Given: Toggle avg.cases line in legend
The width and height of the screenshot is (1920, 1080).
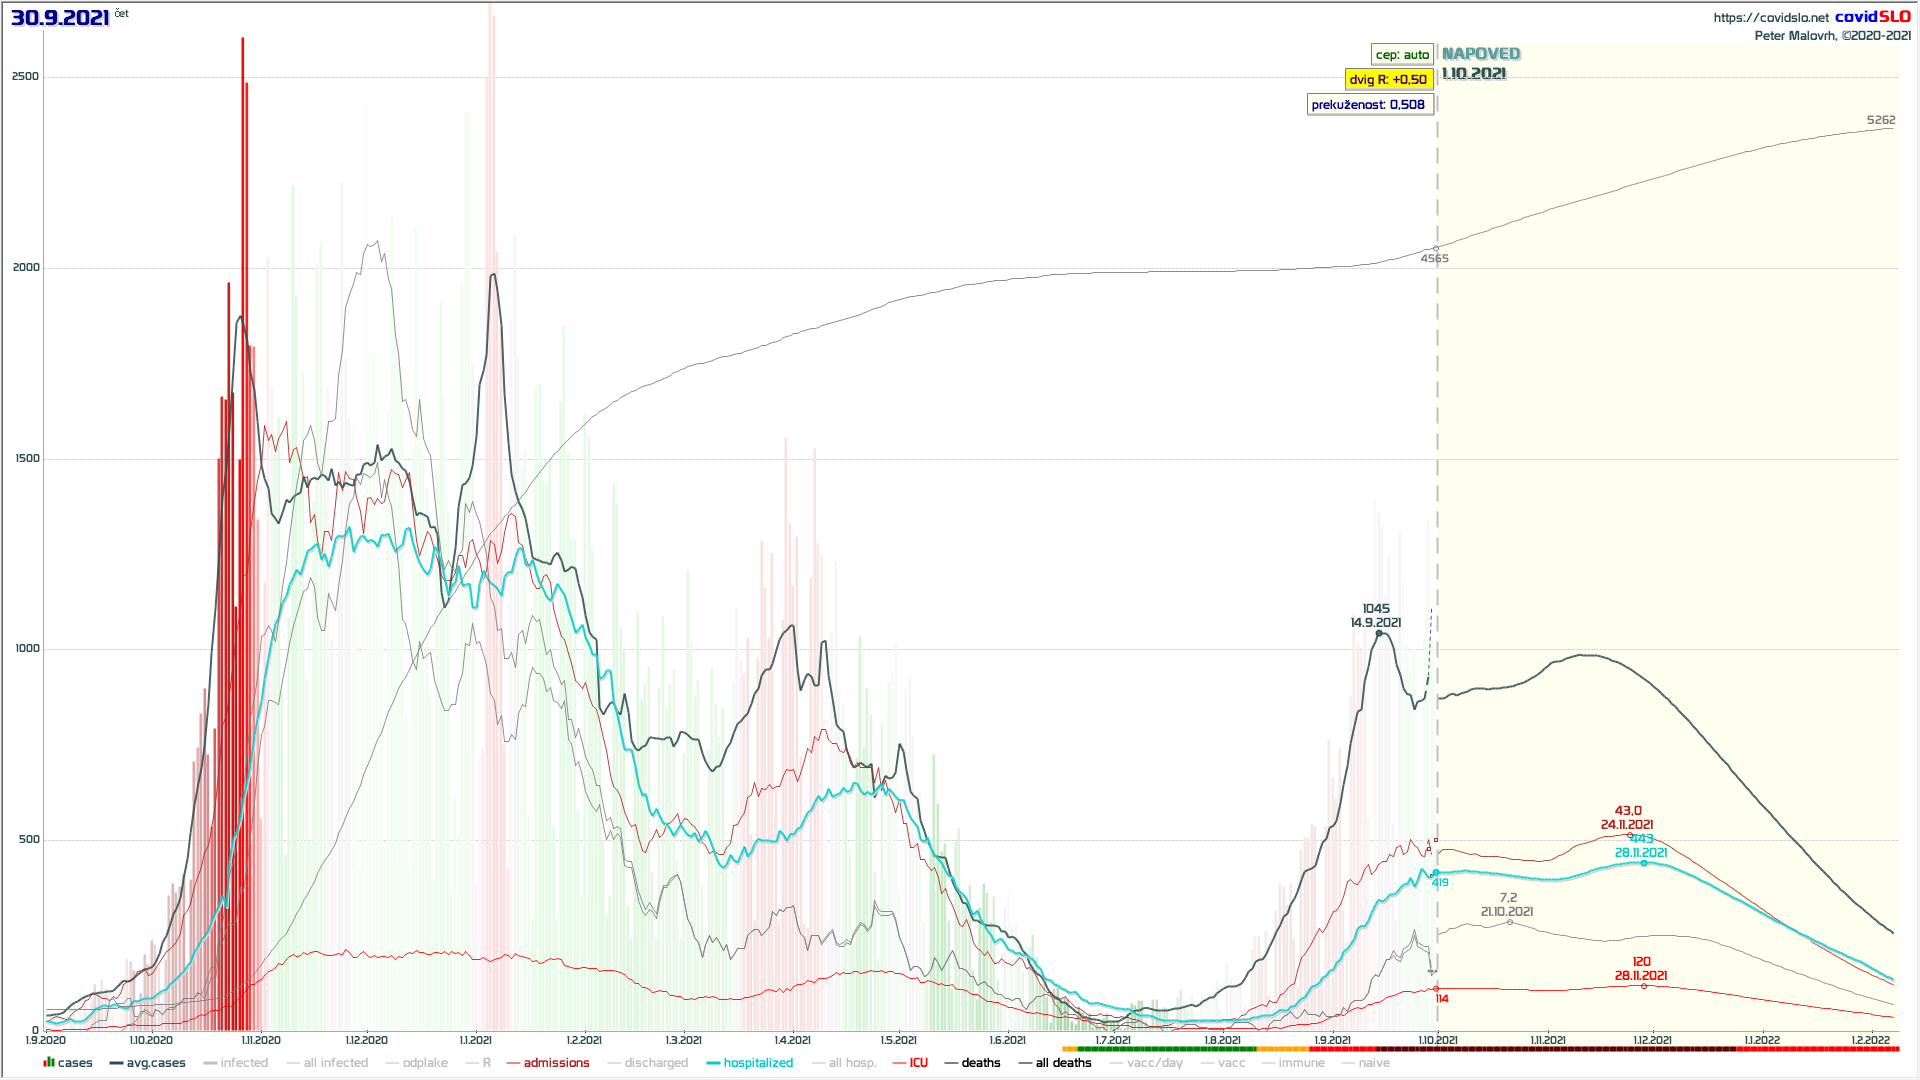Looking at the screenshot, I should tap(147, 1063).
